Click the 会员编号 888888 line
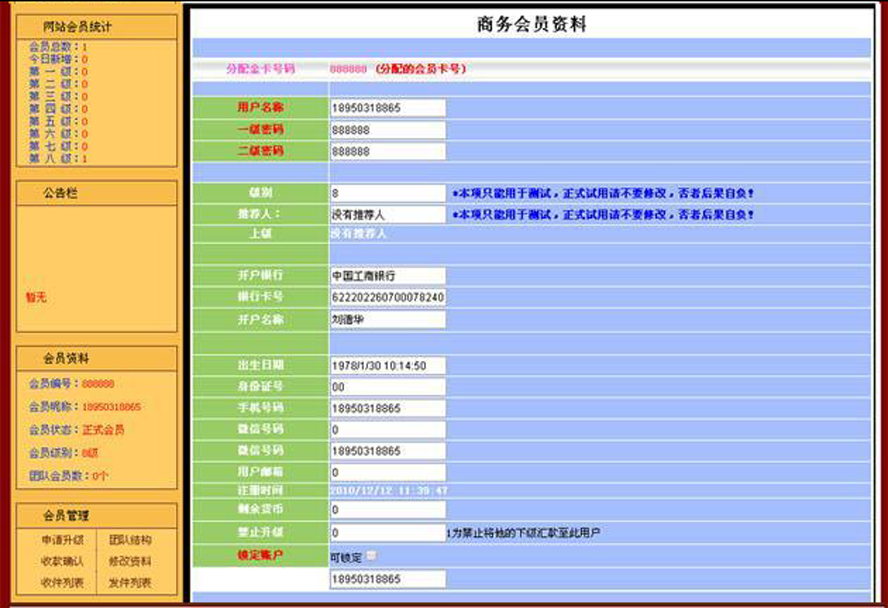The width and height of the screenshot is (888, 608). (72, 384)
